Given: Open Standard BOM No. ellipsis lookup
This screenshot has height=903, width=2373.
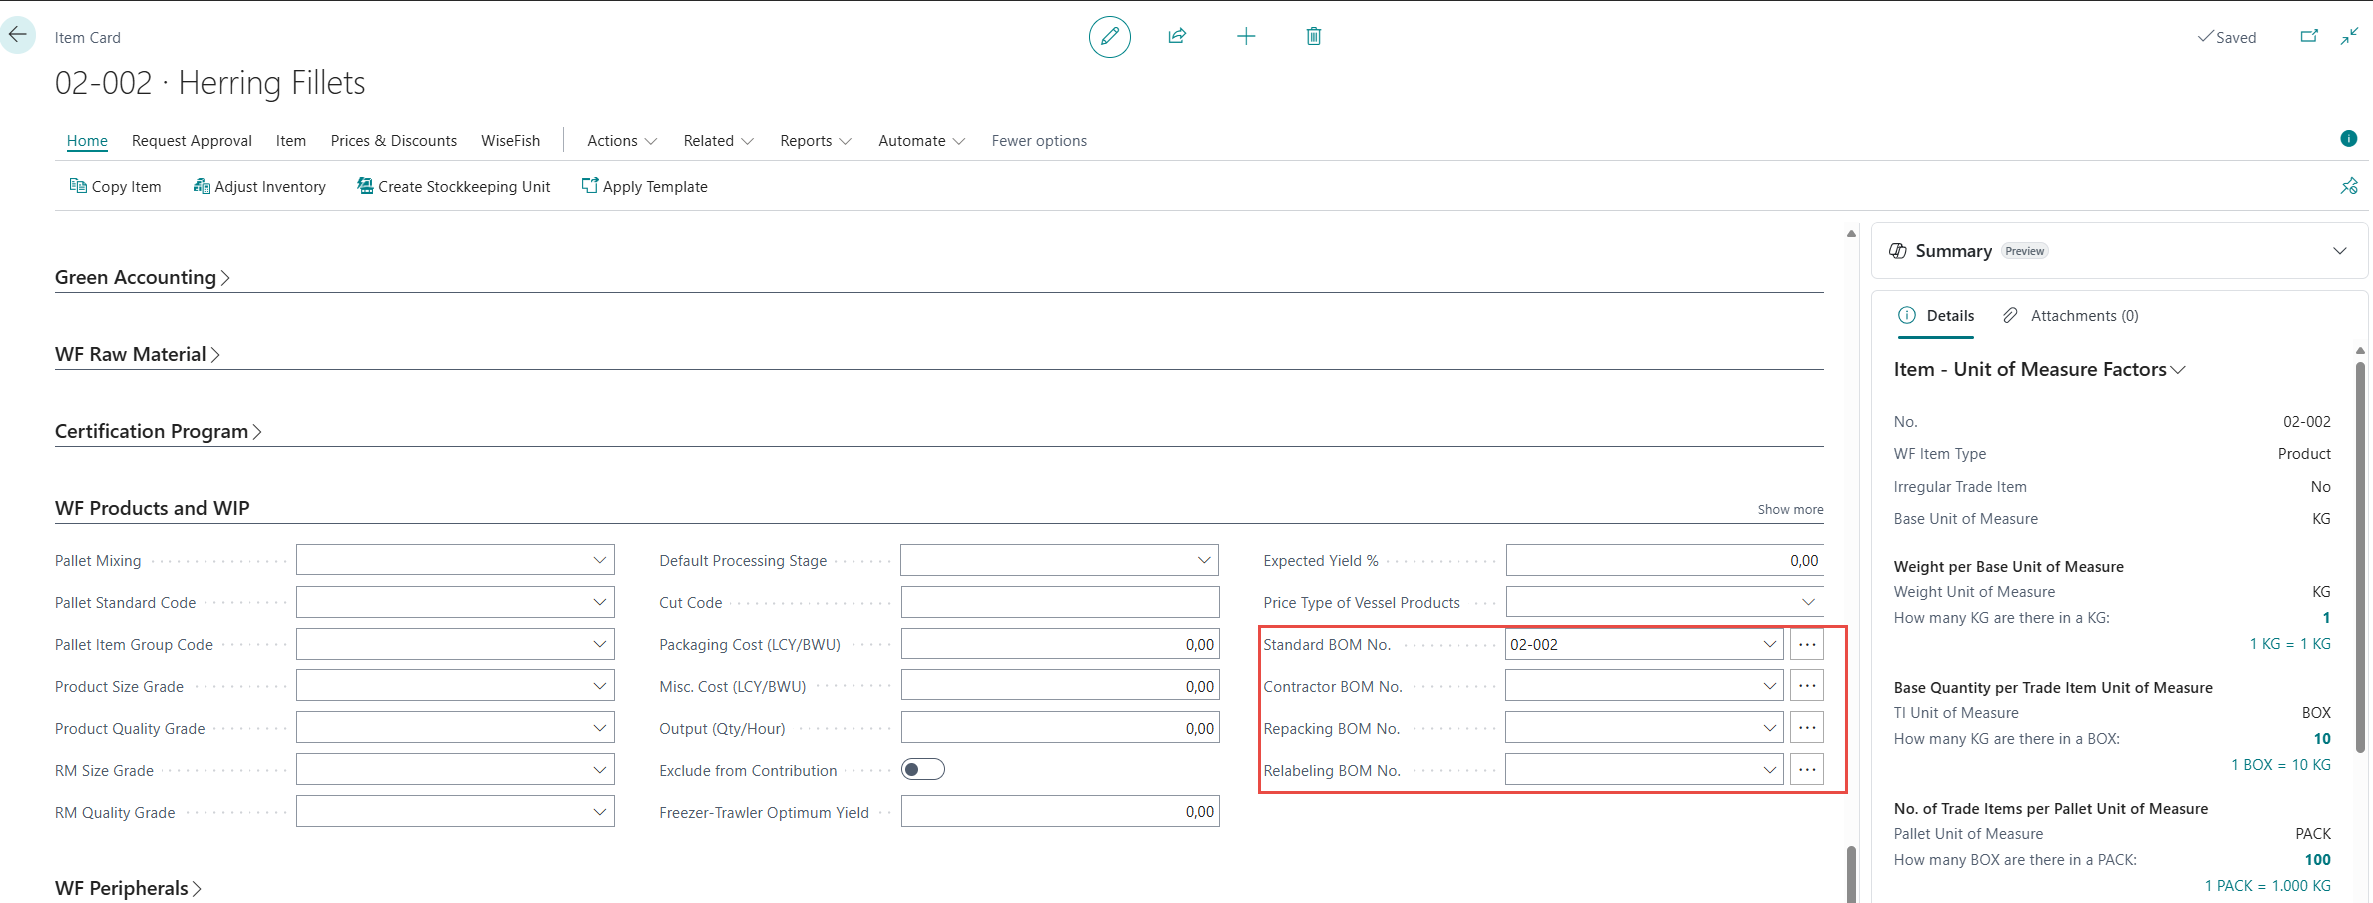Looking at the screenshot, I should (x=1806, y=644).
